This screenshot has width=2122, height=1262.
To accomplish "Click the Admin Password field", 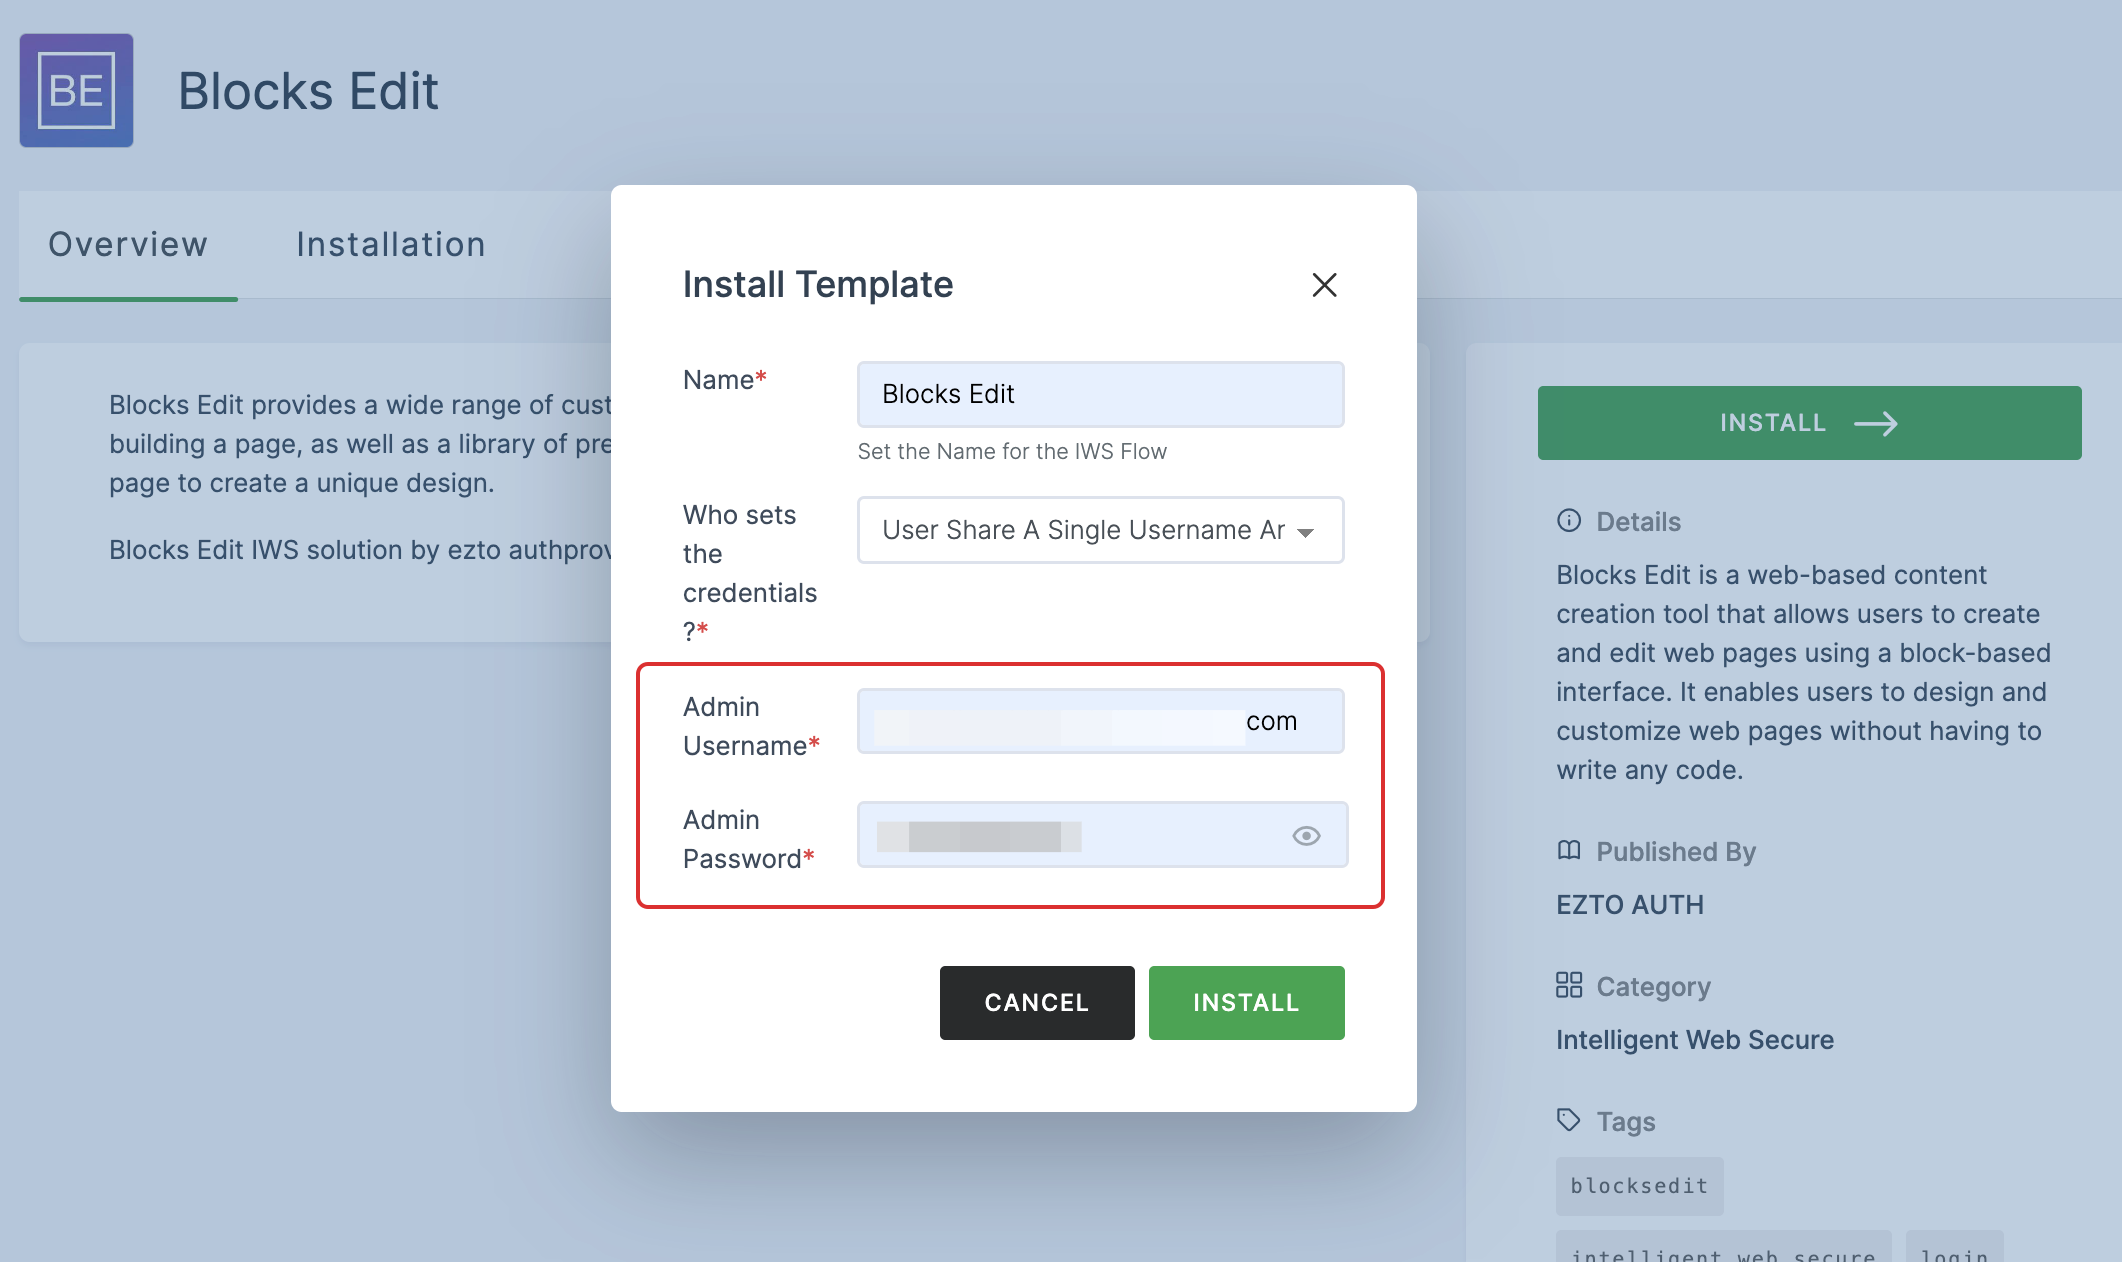I will (x=1102, y=835).
